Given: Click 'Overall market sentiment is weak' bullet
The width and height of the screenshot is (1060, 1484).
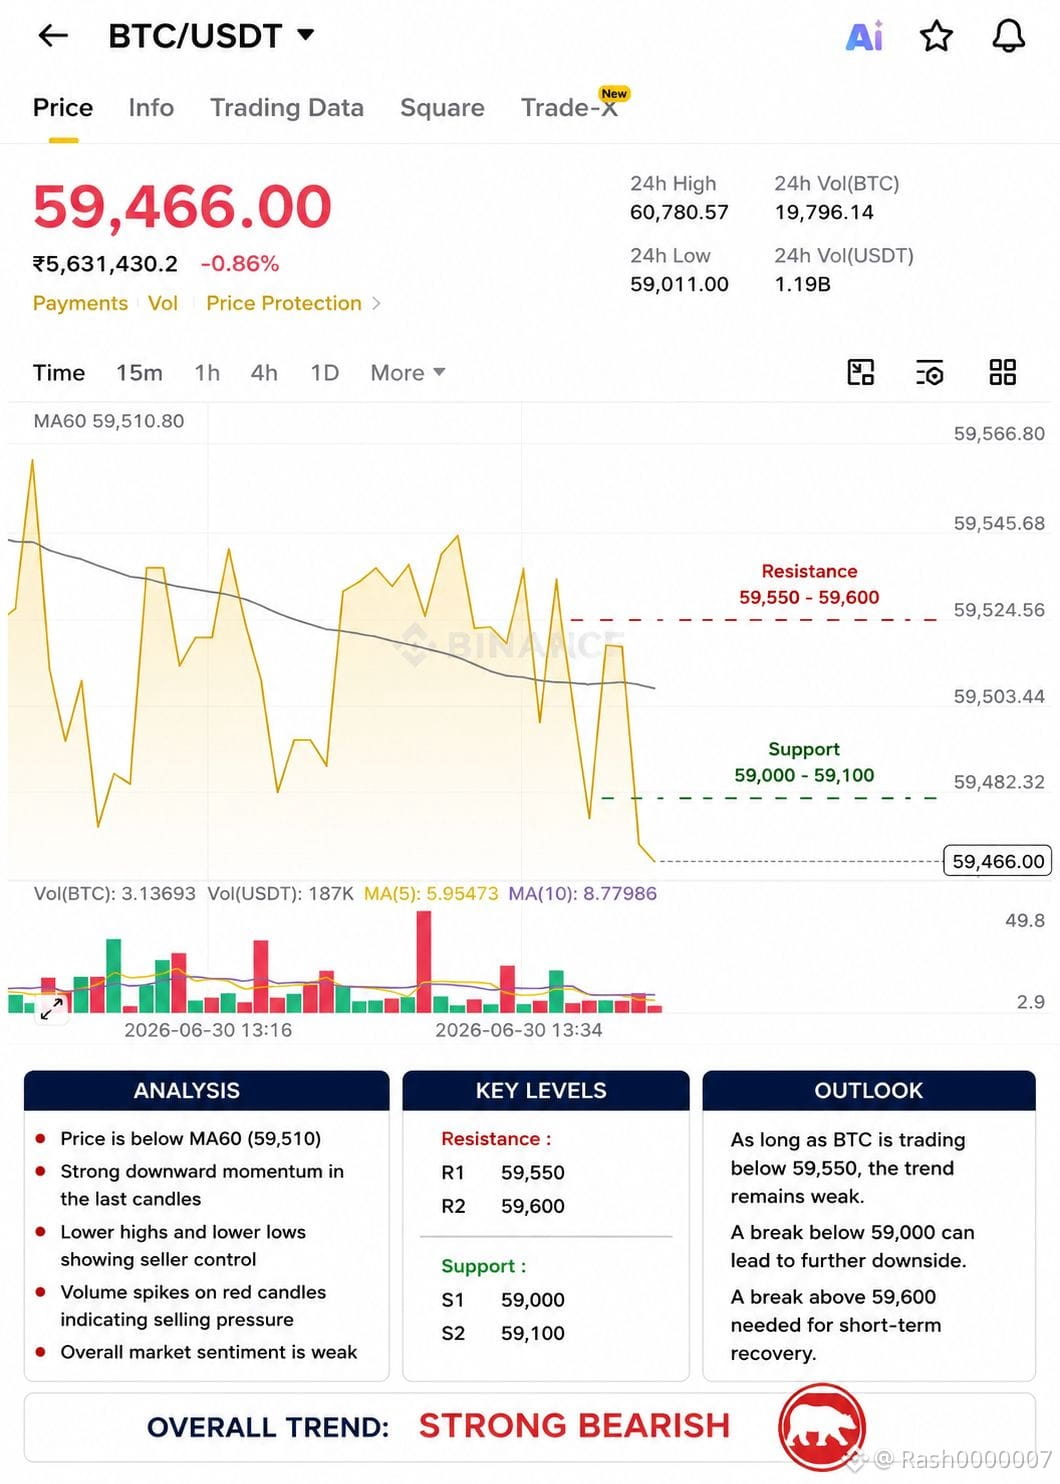Looking at the screenshot, I should 208,1352.
